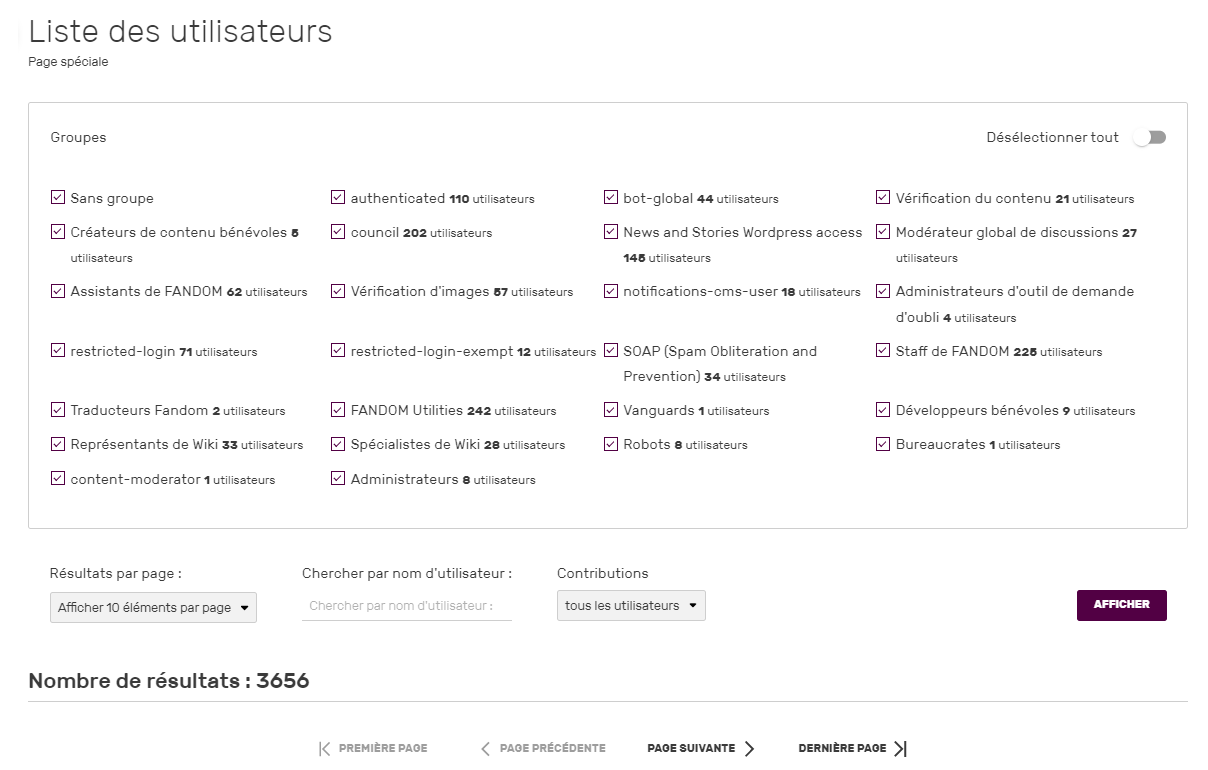
Task: Click the AFFICHER button
Action: (x=1121, y=605)
